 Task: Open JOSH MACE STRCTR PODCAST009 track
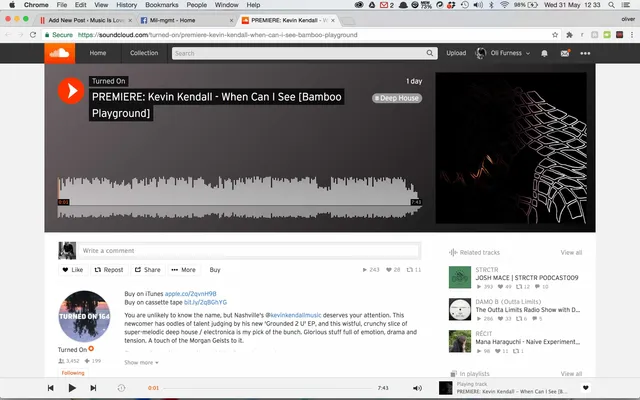pyautogui.click(x=527, y=278)
